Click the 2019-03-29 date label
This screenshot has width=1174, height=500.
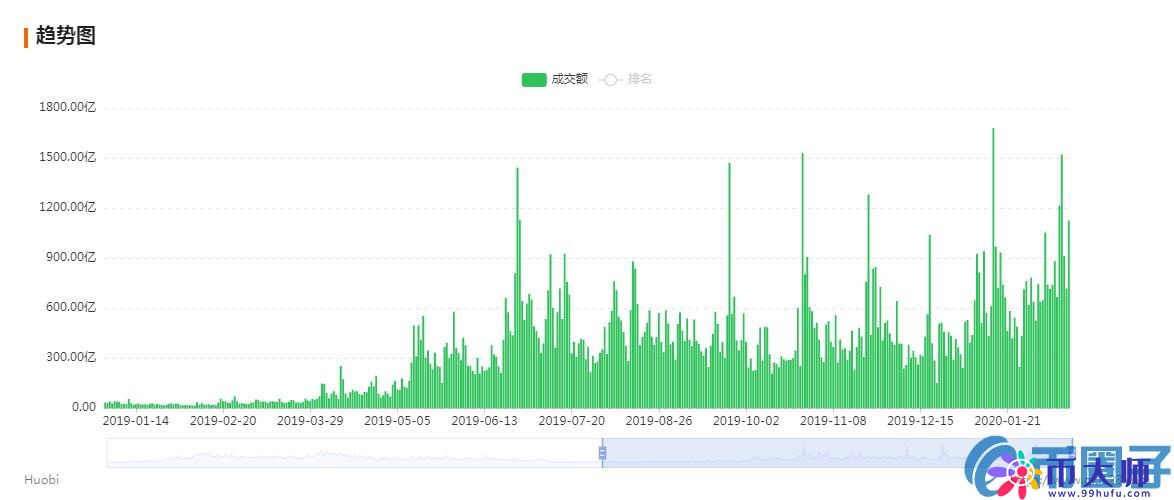[x=310, y=421]
